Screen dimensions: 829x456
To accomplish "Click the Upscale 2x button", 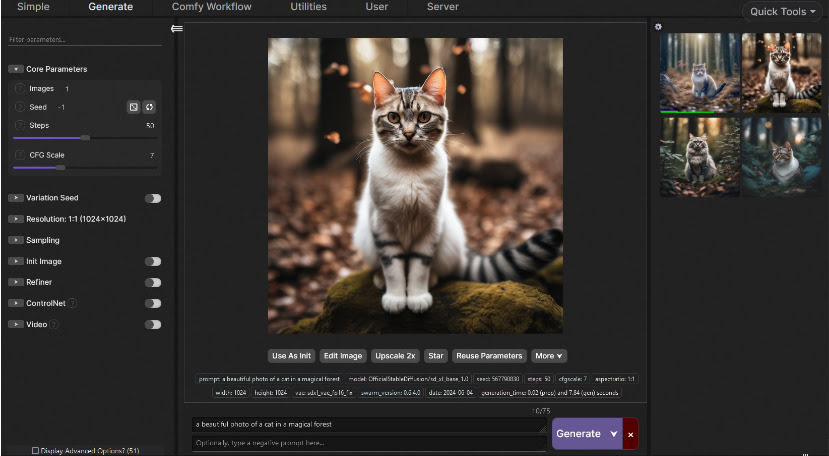I will 394,355.
